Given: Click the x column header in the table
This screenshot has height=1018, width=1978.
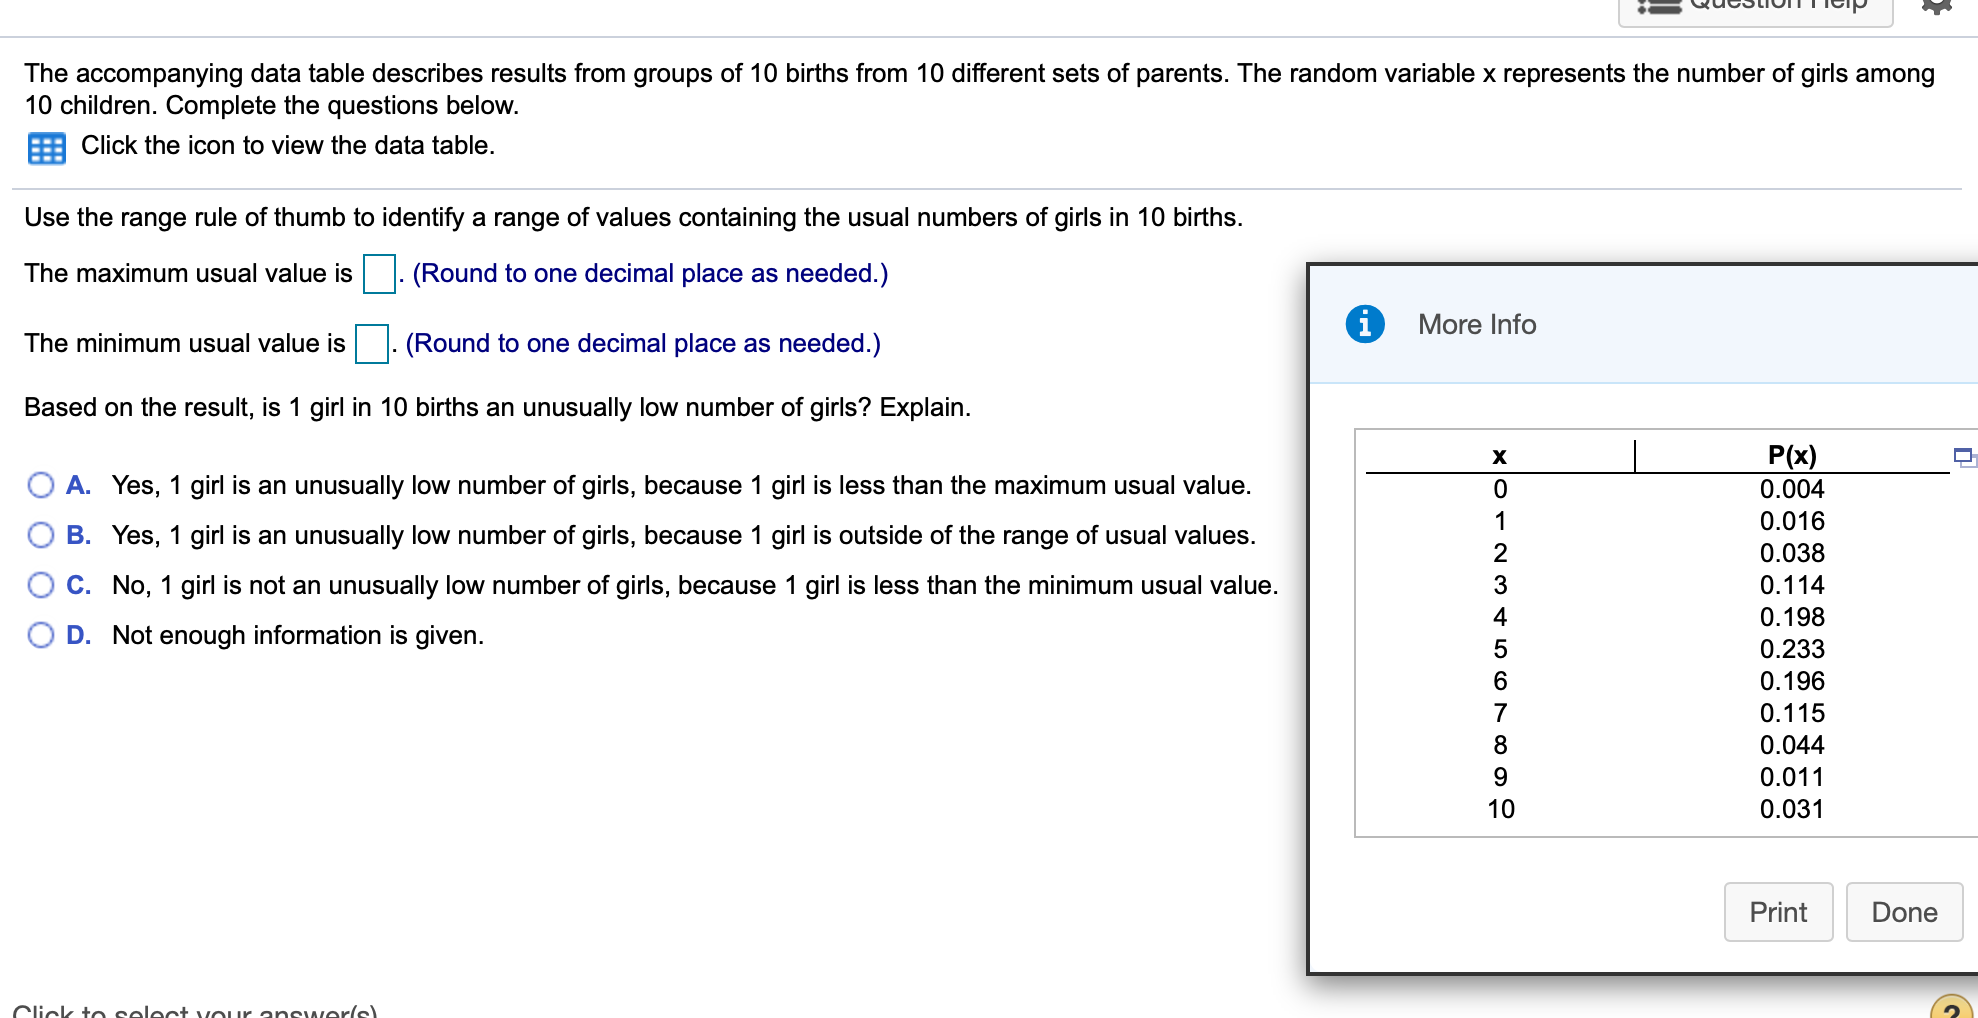Looking at the screenshot, I should click(x=1500, y=456).
